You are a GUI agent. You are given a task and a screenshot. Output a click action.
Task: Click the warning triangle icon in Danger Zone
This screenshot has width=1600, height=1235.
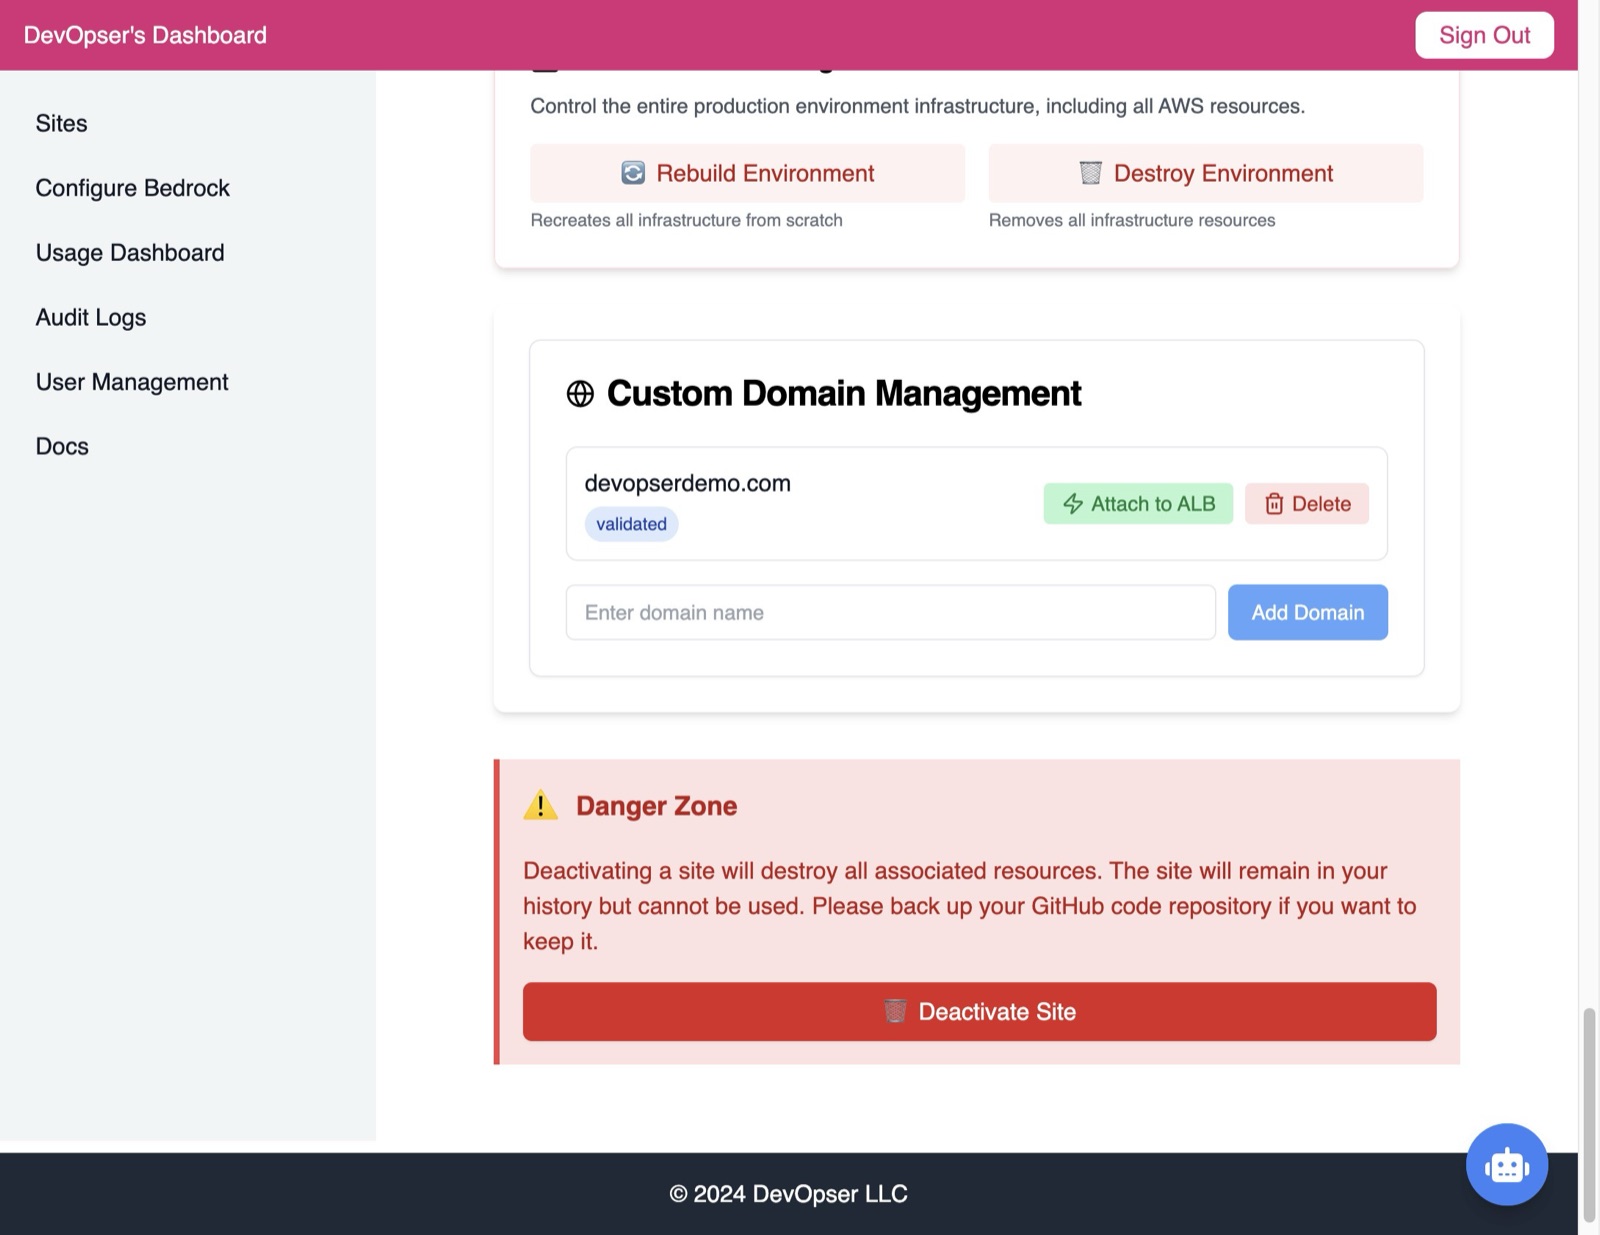(540, 805)
